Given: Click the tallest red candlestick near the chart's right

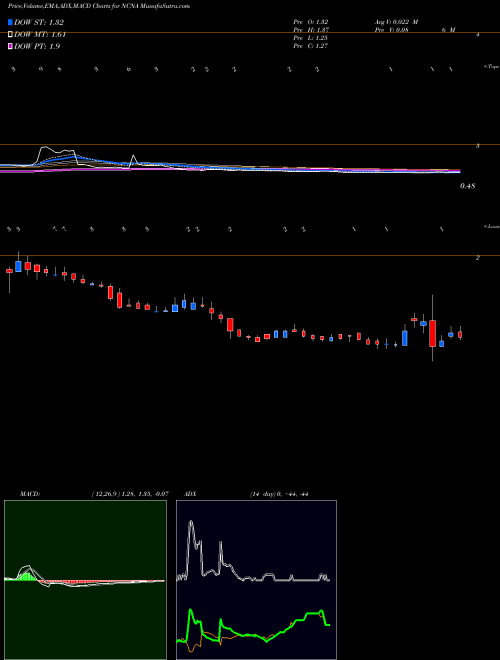Looking at the screenshot, I should [x=432, y=333].
